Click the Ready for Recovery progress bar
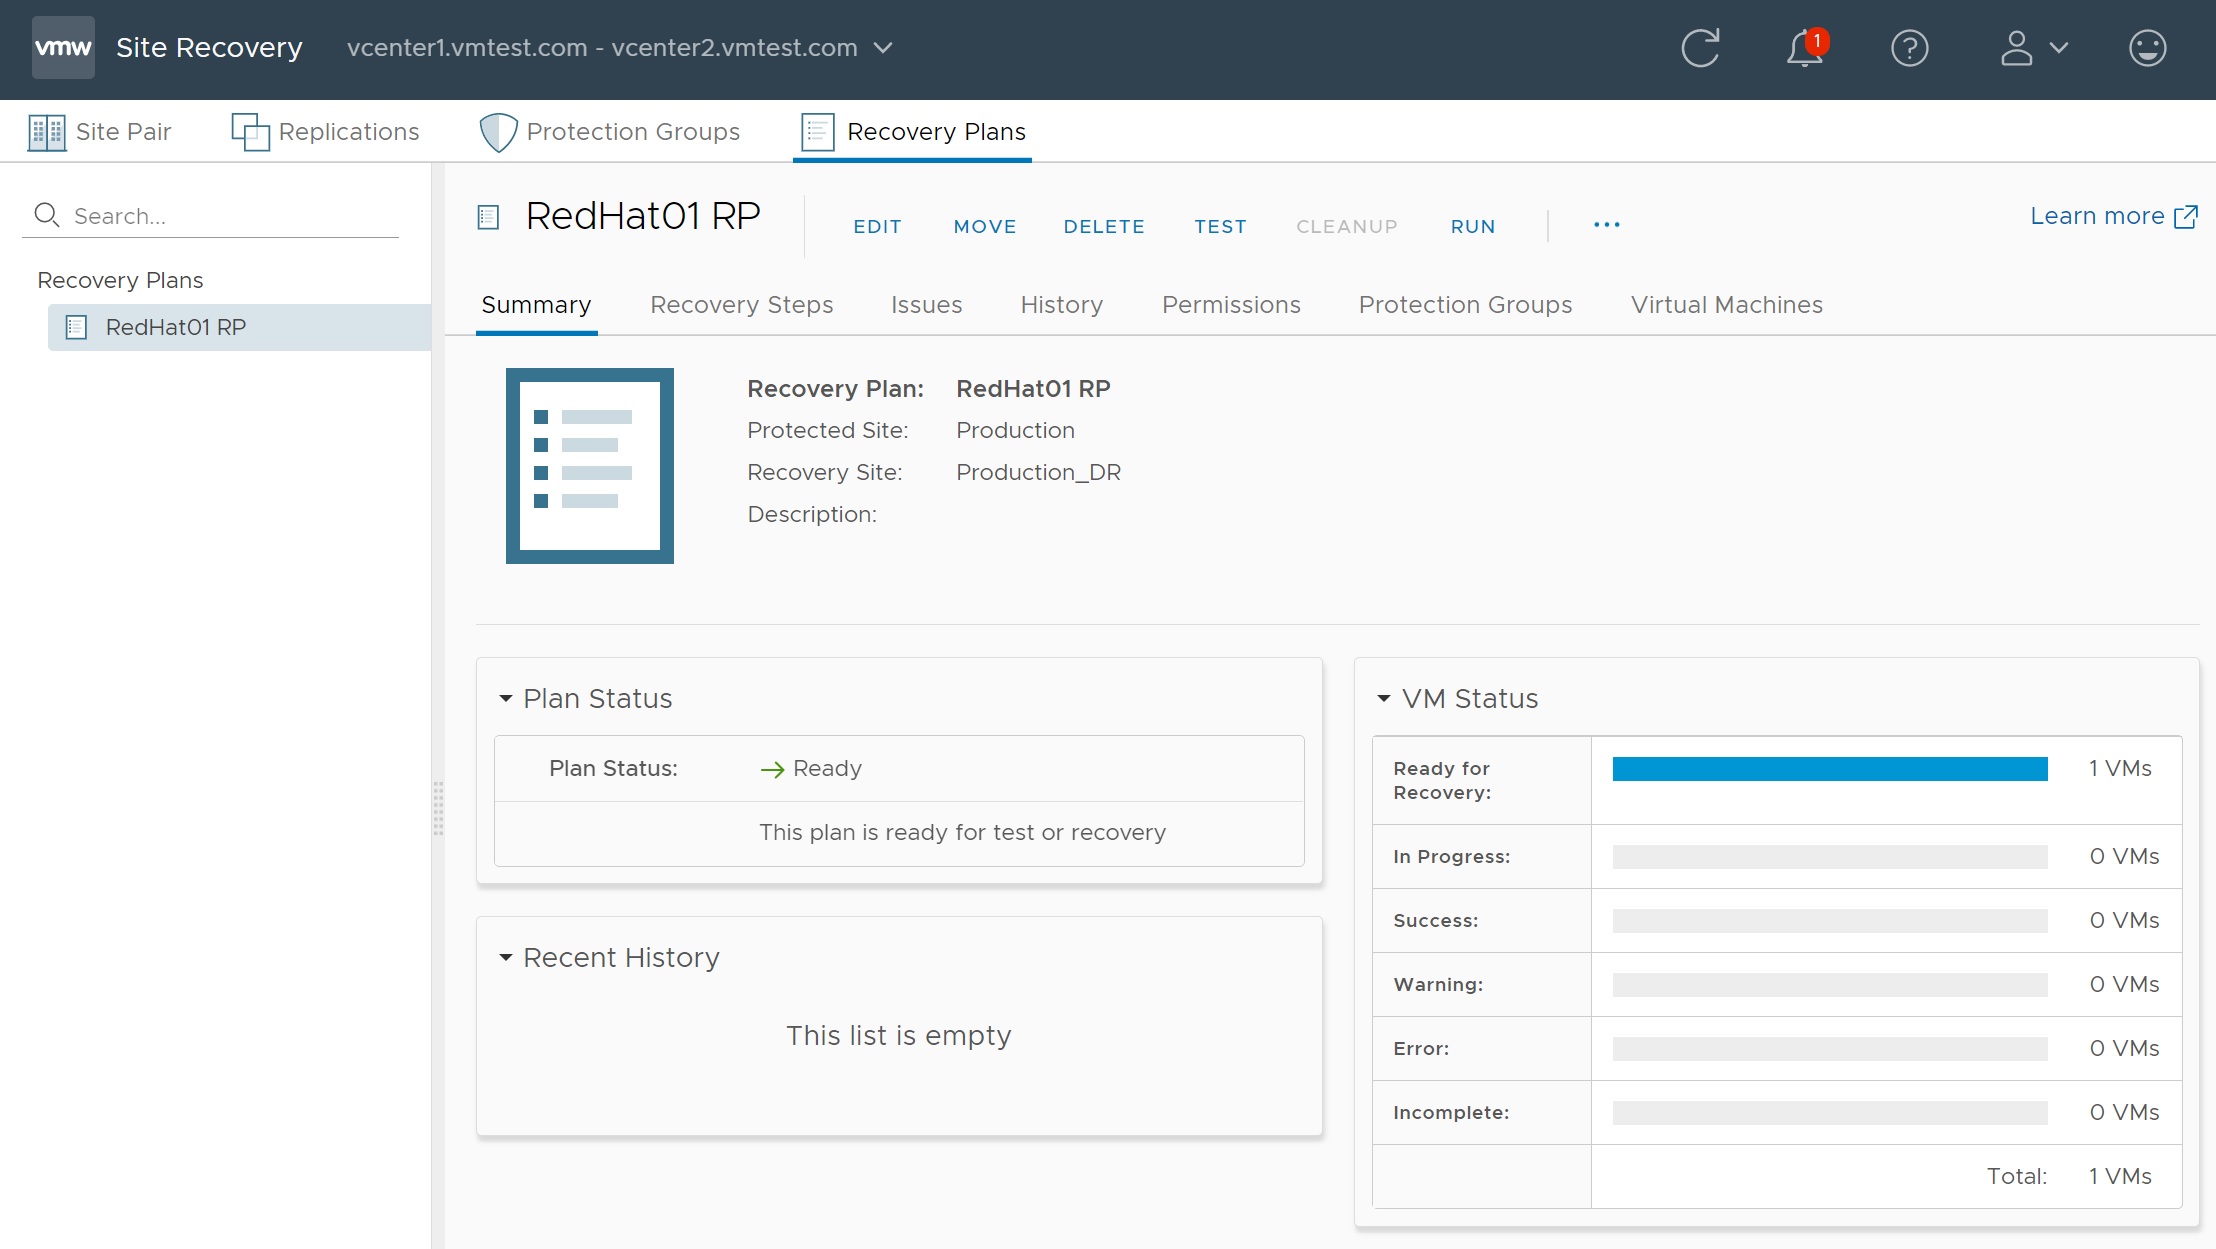The width and height of the screenshot is (2216, 1249). (x=1829, y=768)
